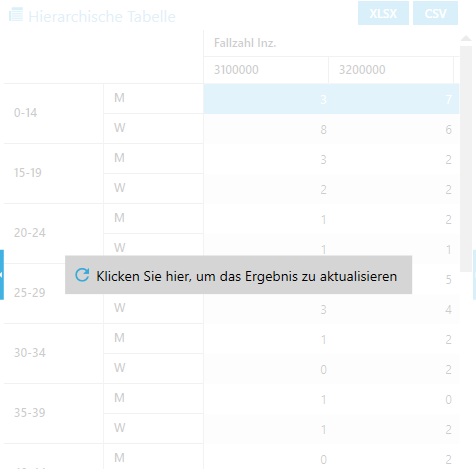Screen dimensions: 476x469
Task: Select the 0-14 age group row header
Action: pos(54,114)
